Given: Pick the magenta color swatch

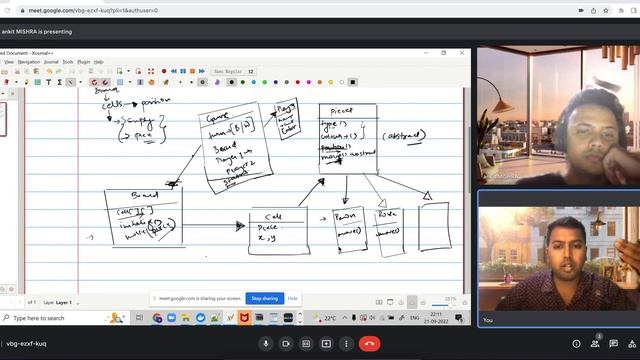Looking at the screenshot, I should click(309, 82).
